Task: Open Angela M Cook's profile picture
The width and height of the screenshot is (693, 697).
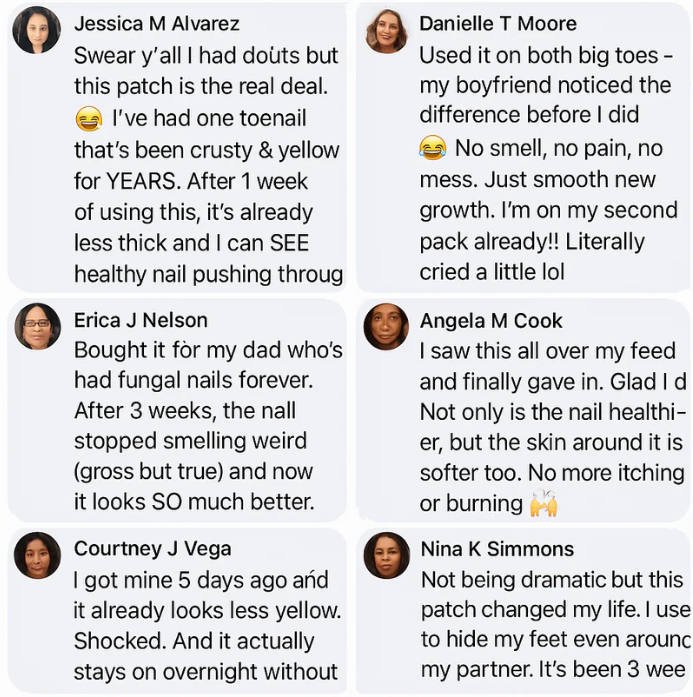Action: [385, 326]
